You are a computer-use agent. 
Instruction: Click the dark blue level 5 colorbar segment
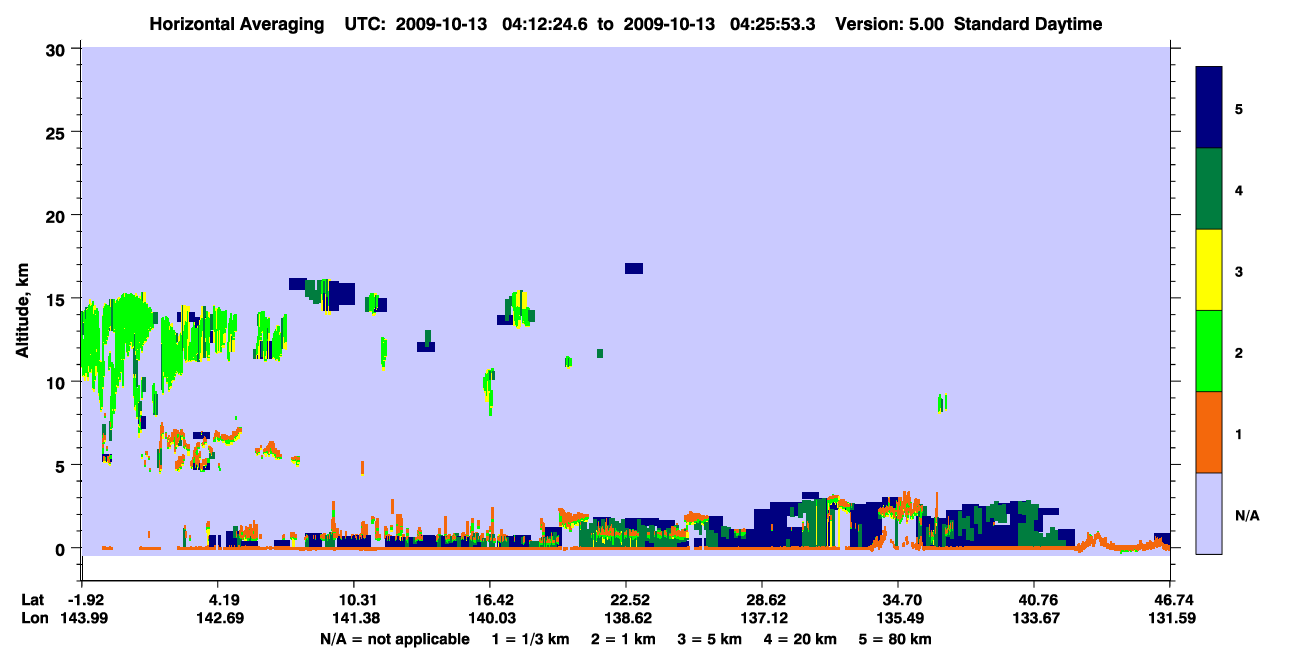coord(1209,107)
